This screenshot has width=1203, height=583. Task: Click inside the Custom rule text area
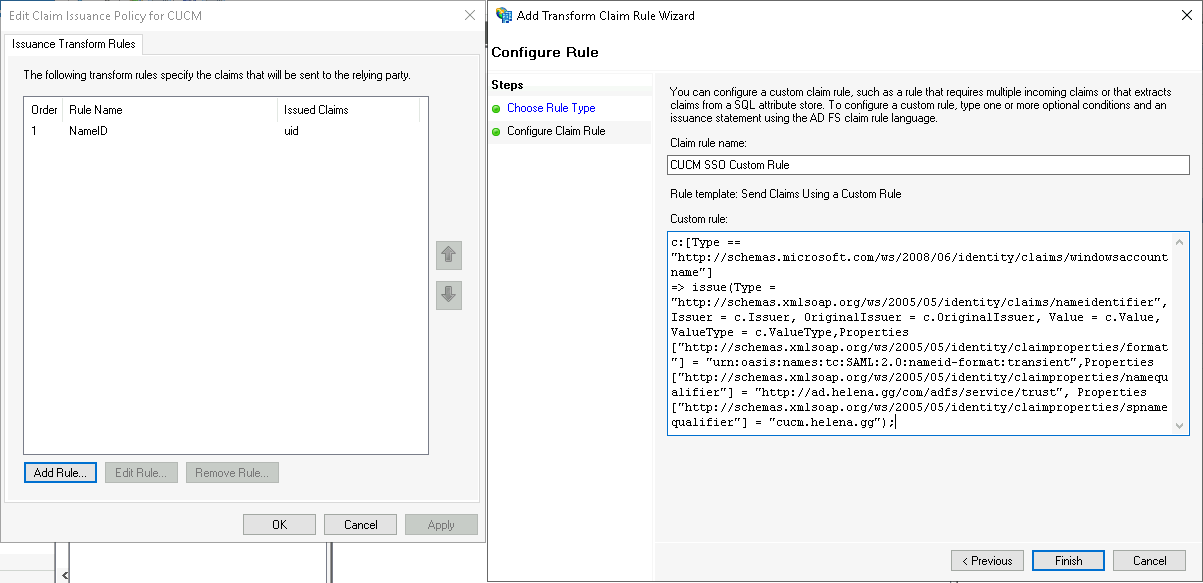pyautogui.click(x=918, y=330)
